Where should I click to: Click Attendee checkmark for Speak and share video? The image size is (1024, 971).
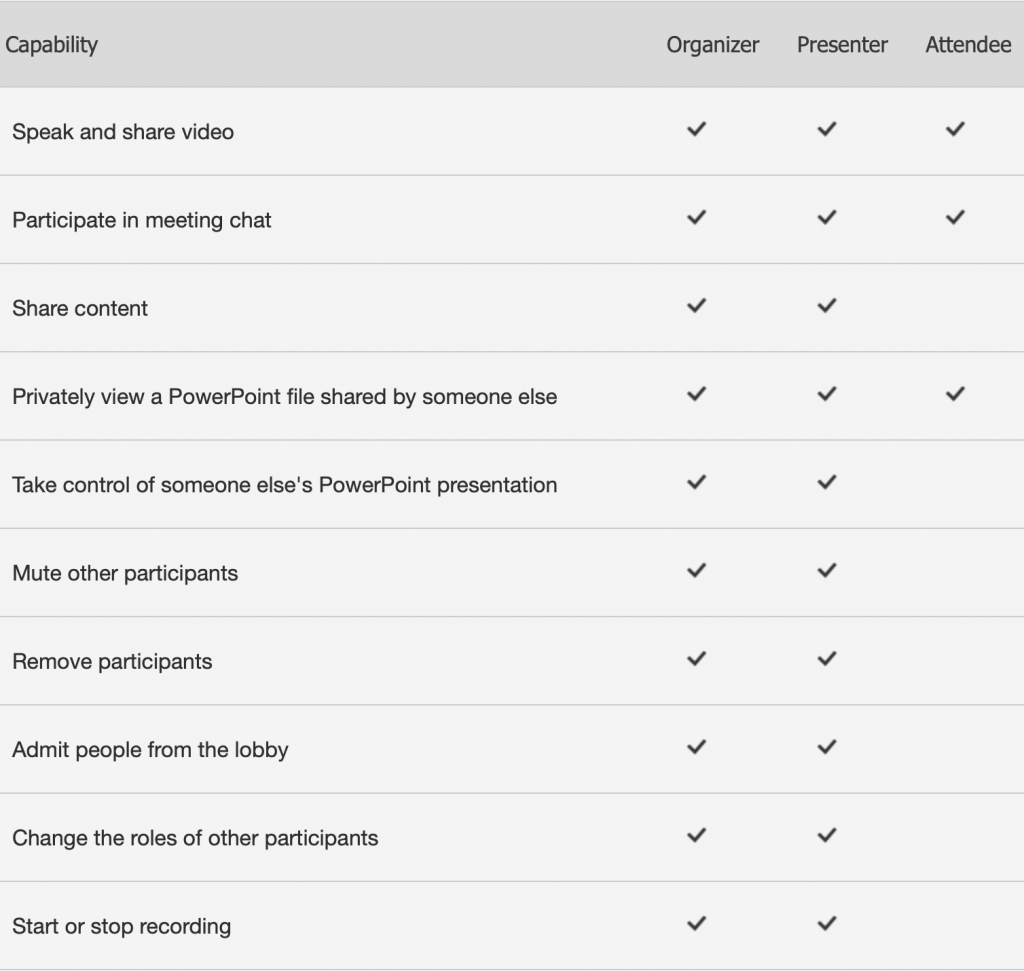tap(955, 129)
